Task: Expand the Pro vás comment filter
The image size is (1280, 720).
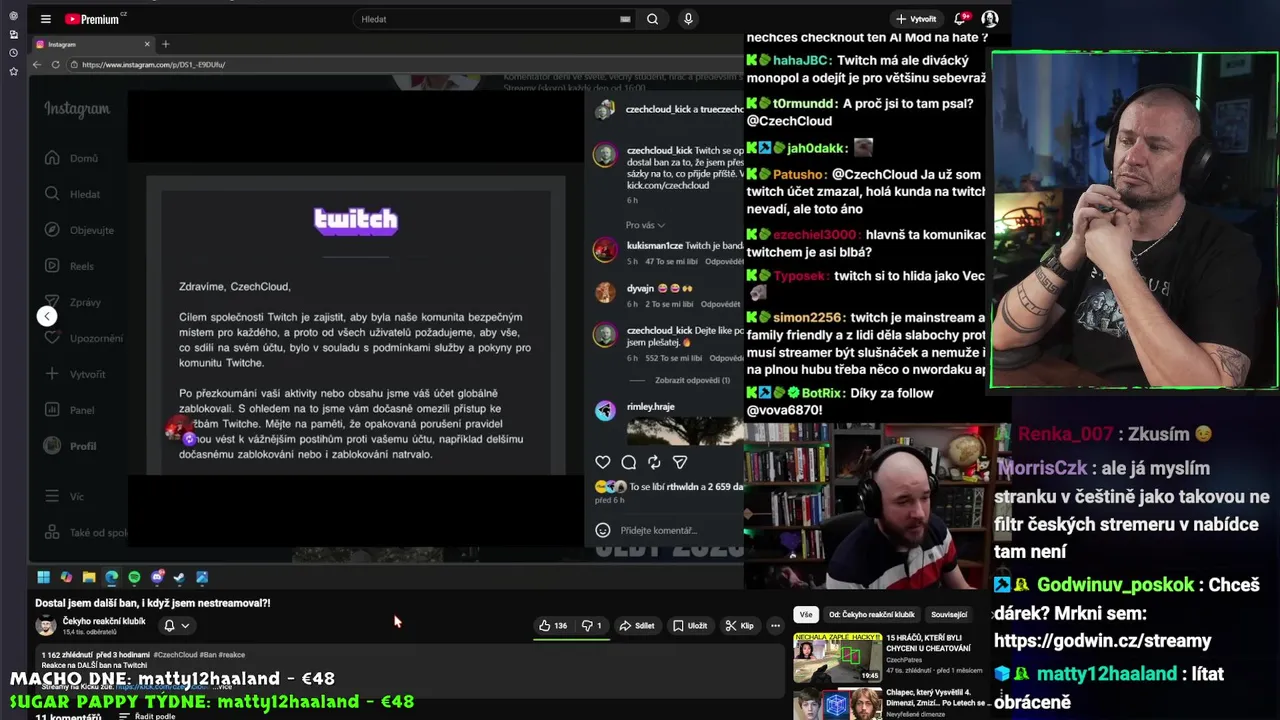Action: point(645,225)
